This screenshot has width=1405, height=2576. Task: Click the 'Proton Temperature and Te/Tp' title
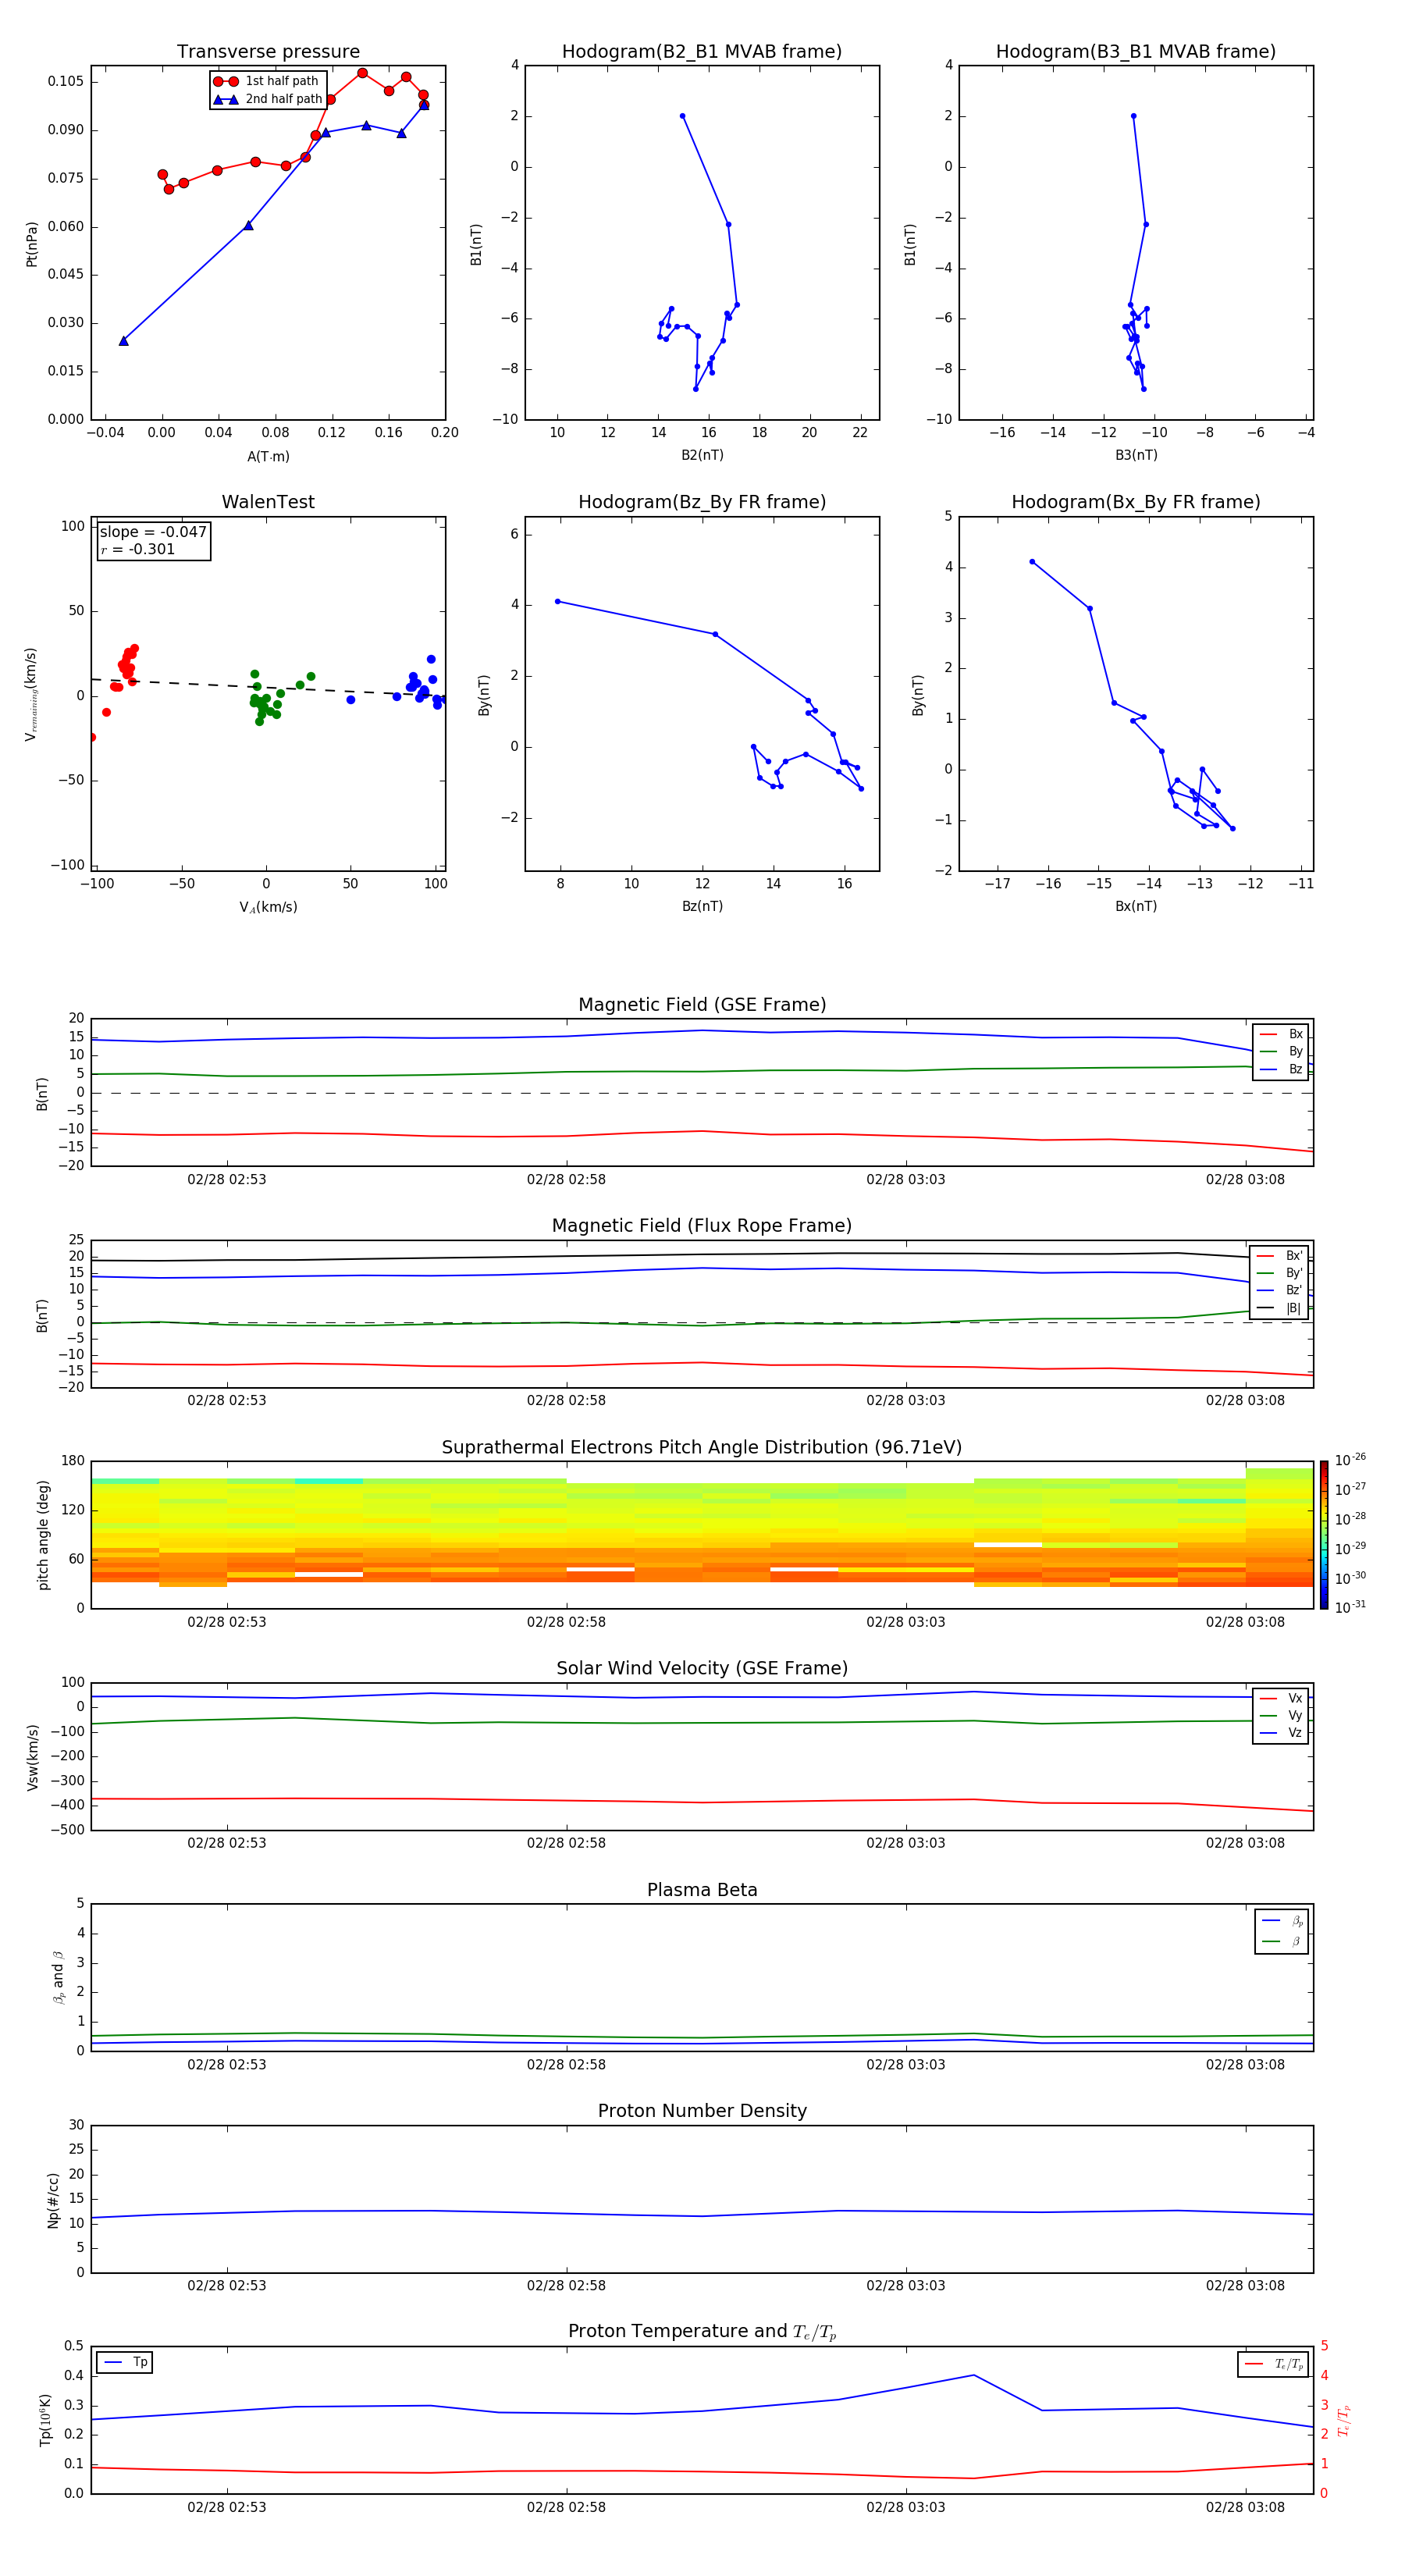click(x=702, y=2331)
